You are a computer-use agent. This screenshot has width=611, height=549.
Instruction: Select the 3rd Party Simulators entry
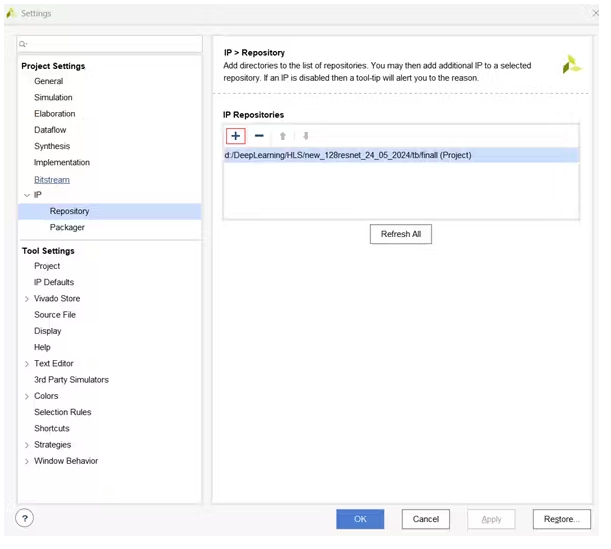coord(71,380)
